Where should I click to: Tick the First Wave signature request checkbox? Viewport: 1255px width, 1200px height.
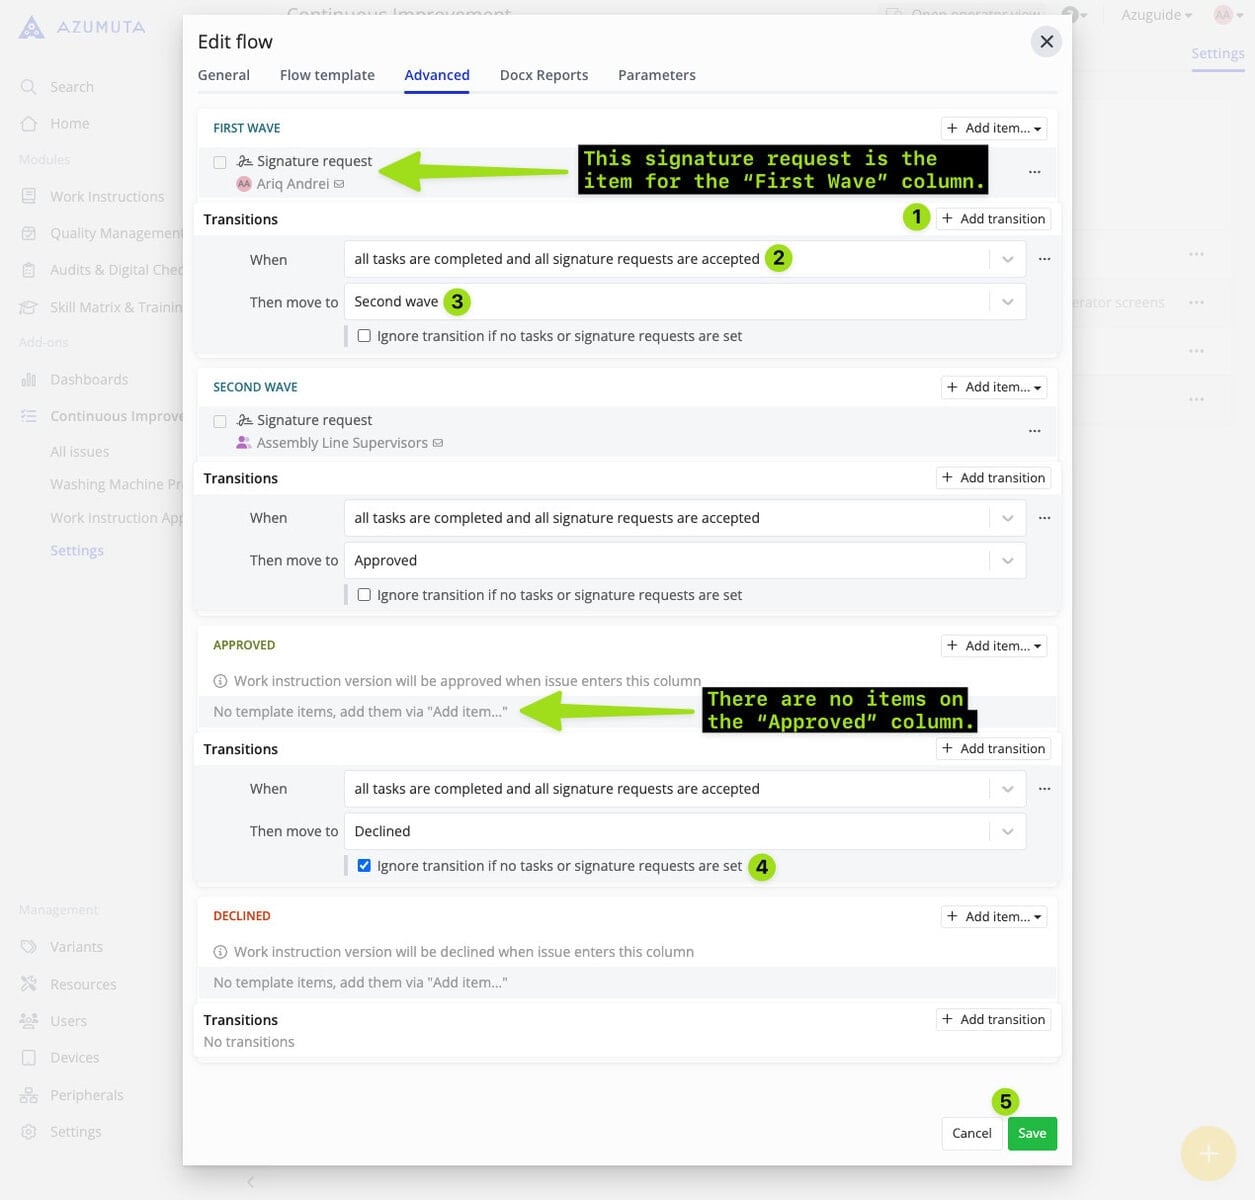[220, 162]
